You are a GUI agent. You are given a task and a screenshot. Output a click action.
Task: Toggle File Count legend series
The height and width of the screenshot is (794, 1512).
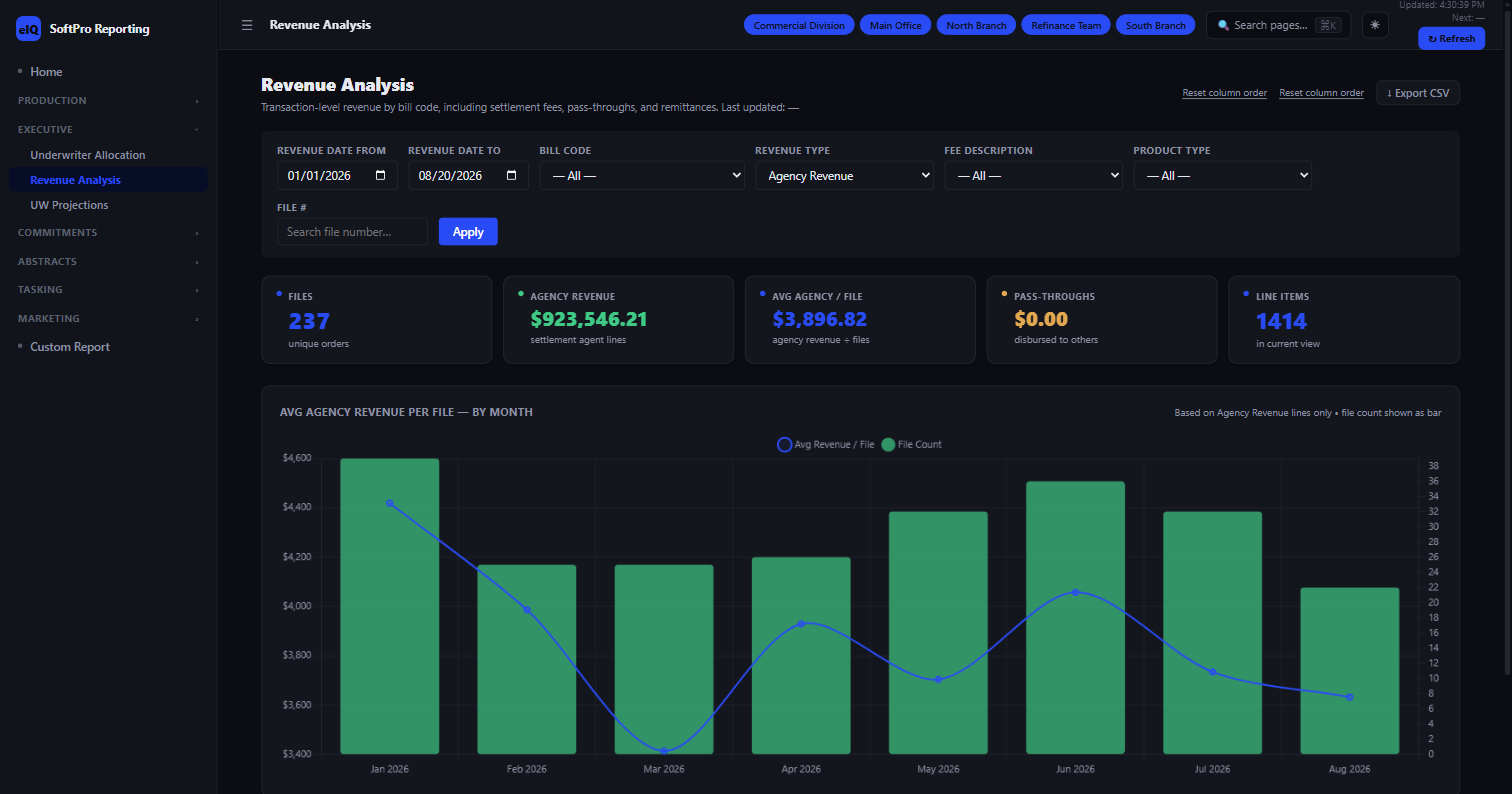click(911, 445)
